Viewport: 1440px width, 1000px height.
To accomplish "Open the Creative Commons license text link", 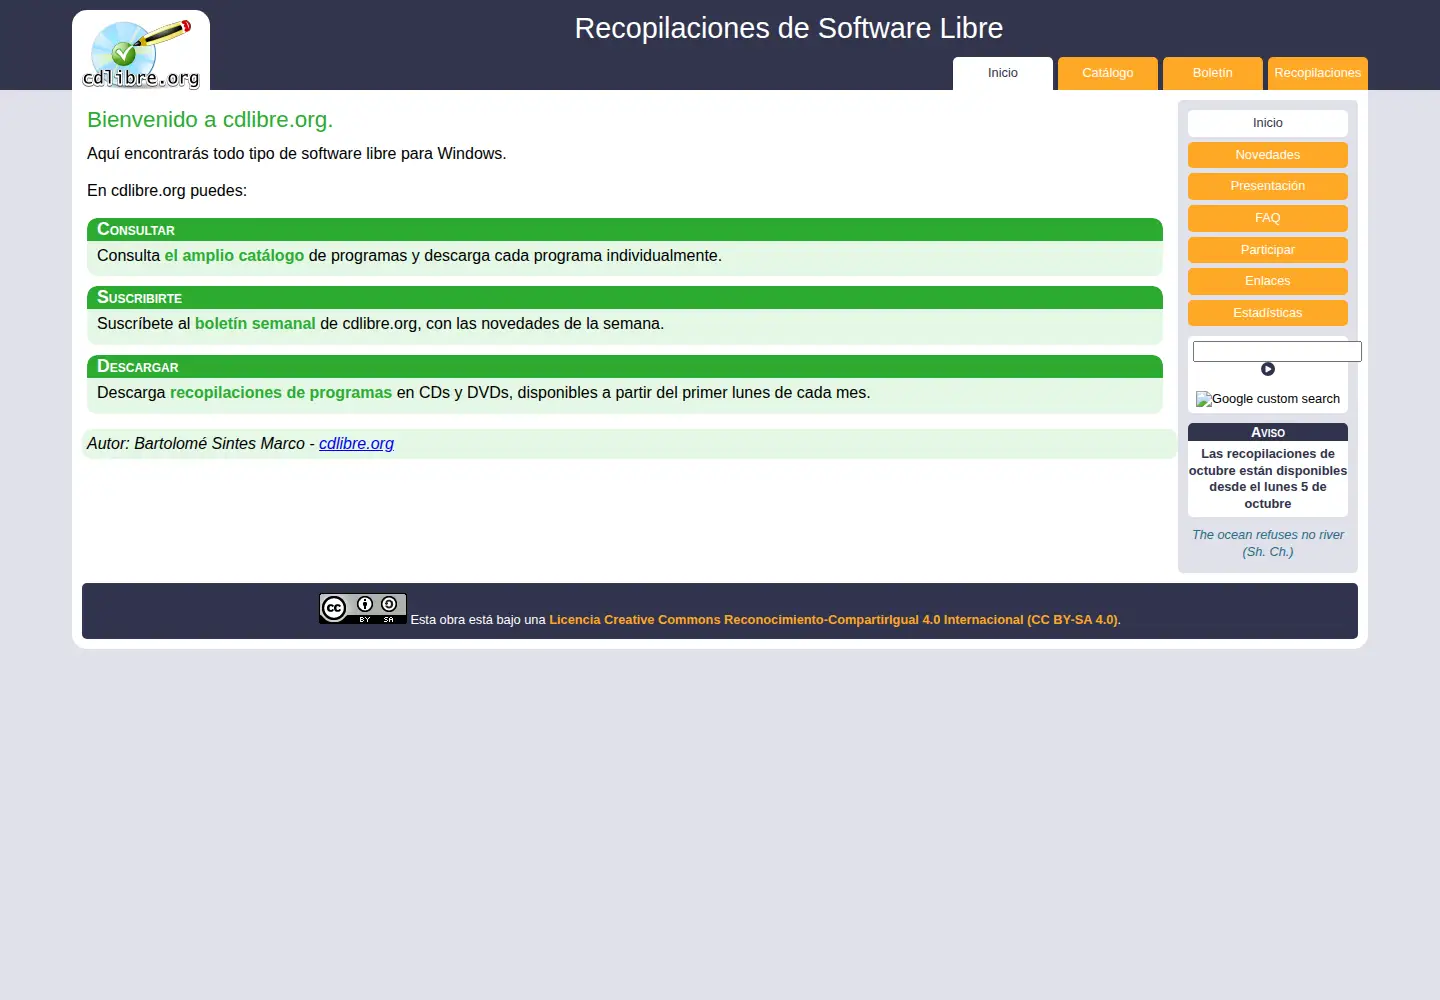I will pos(835,620).
